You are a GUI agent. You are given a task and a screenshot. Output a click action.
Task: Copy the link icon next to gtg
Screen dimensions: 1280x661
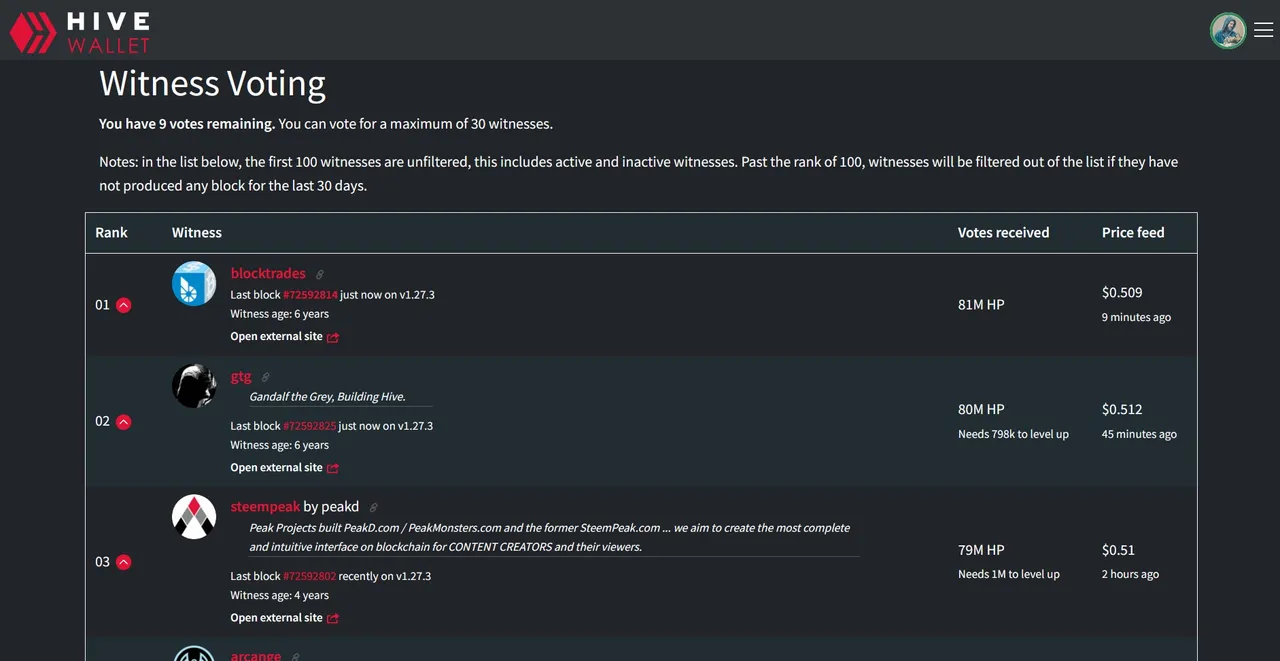click(265, 377)
